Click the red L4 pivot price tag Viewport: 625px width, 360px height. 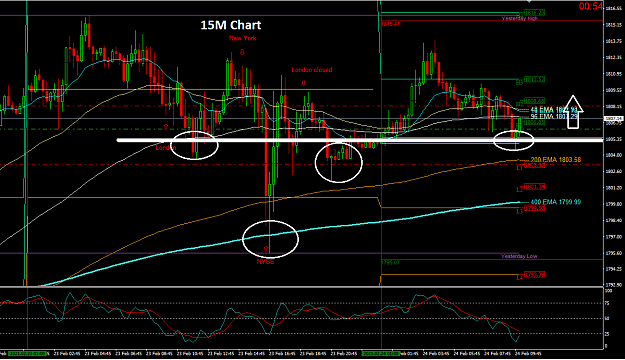pyautogui.click(x=534, y=274)
